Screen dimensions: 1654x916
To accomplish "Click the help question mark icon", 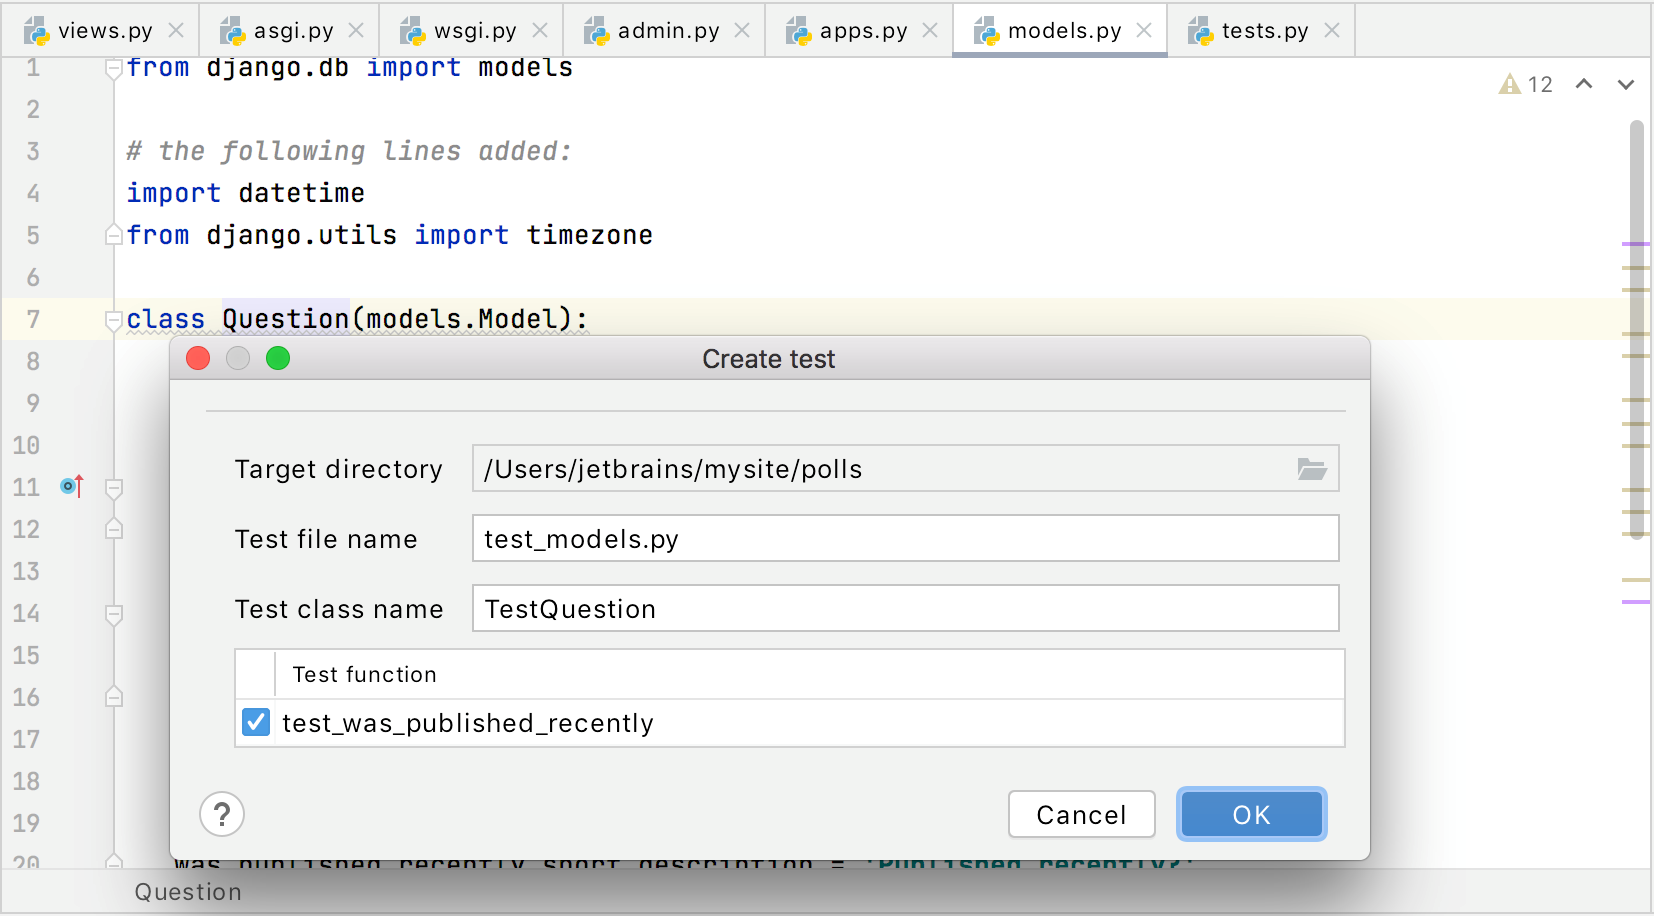I will click(x=222, y=814).
